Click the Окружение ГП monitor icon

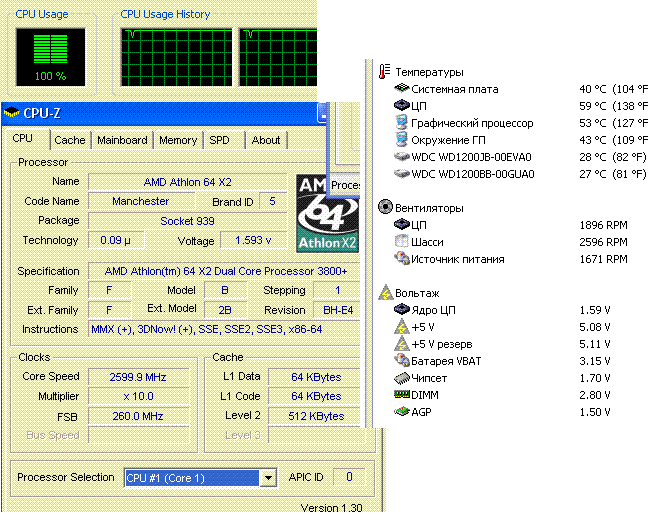coord(401,139)
